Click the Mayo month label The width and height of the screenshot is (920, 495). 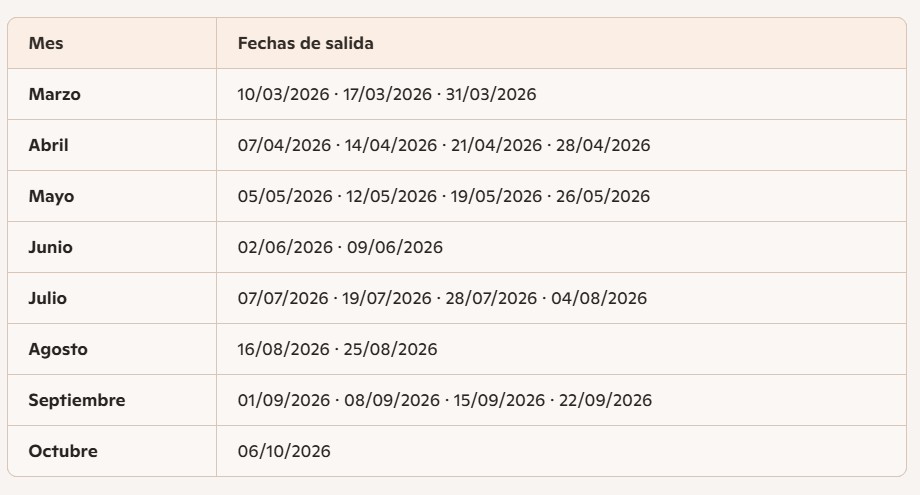tap(51, 196)
